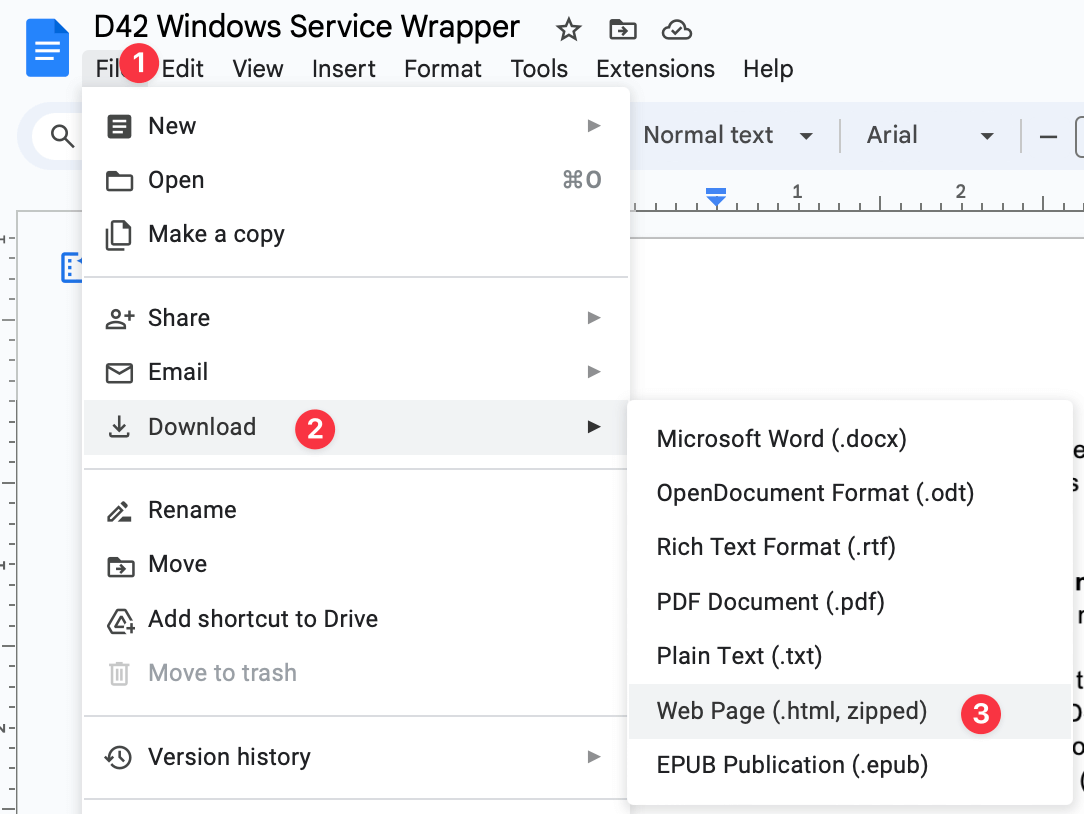Click Make a copy in File menu
The image size is (1084, 814).
coord(216,234)
